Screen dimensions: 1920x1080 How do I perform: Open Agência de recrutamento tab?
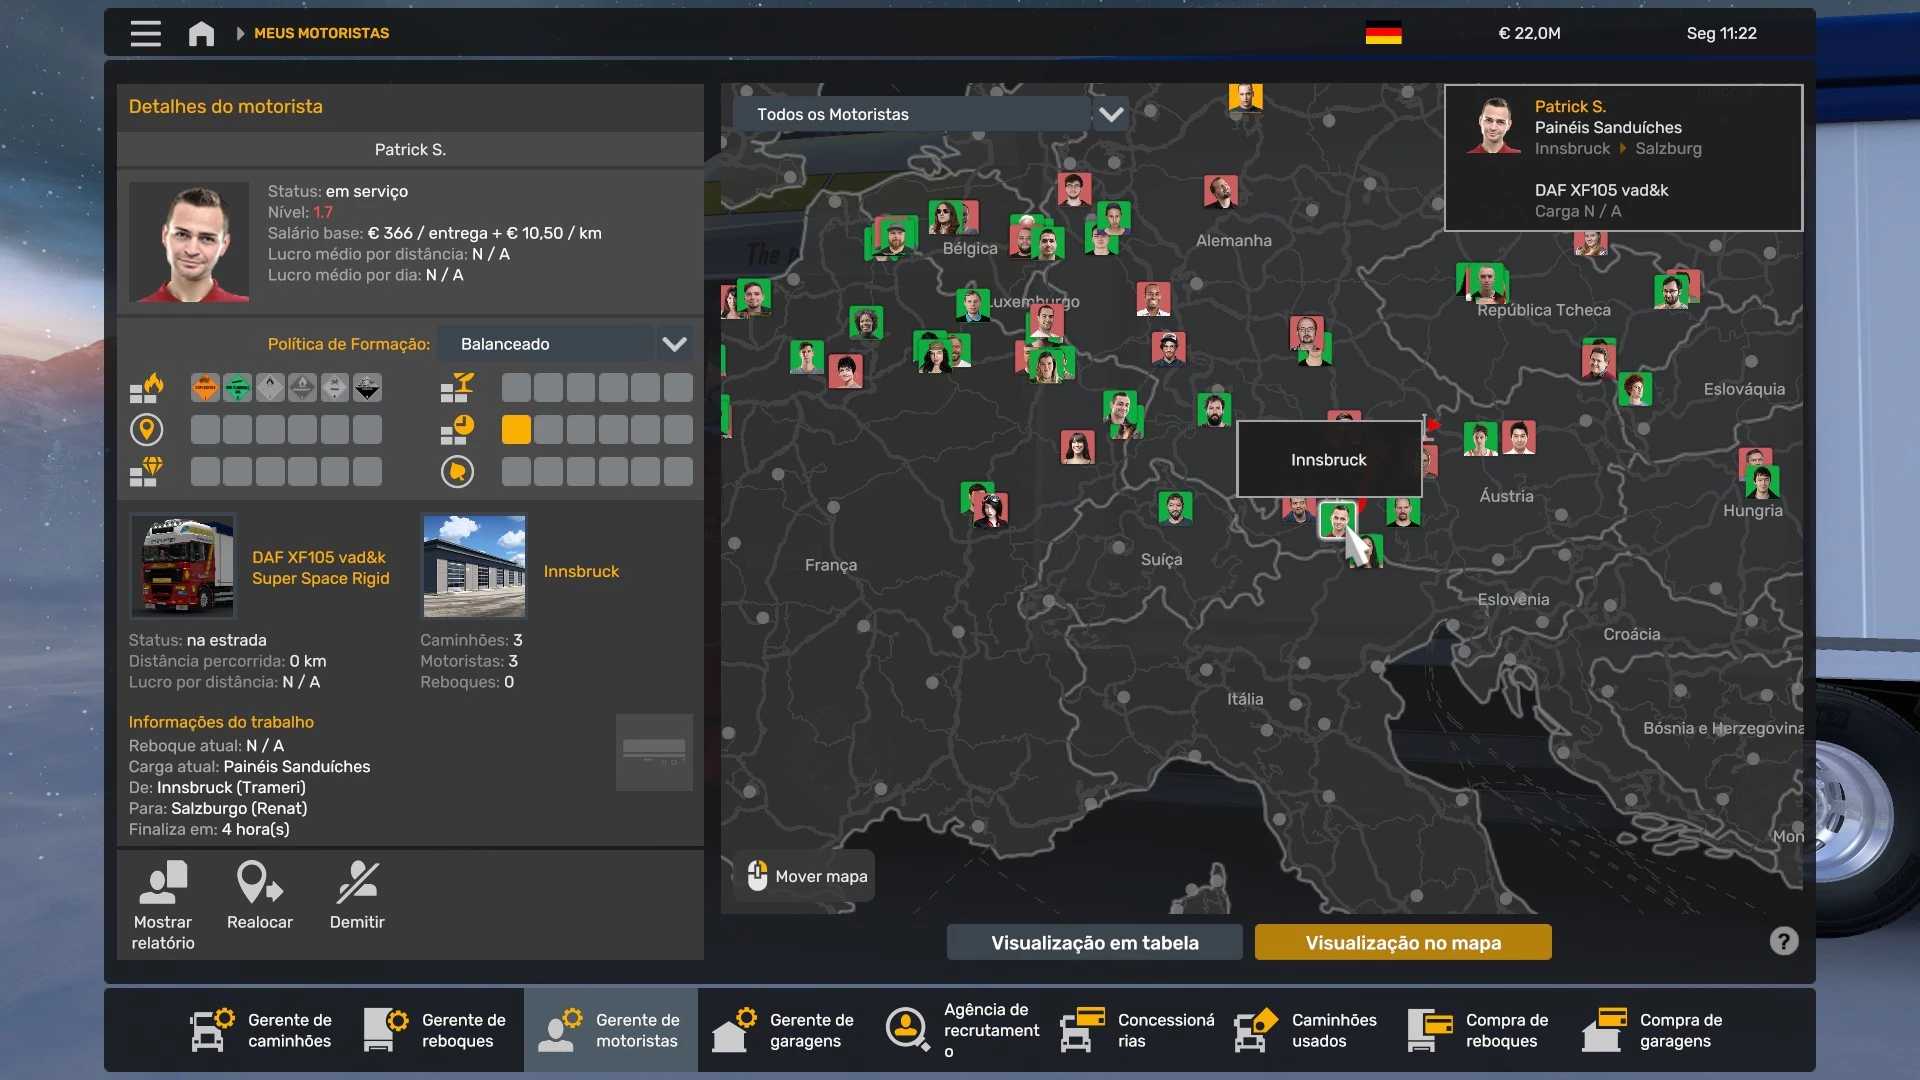point(962,1030)
